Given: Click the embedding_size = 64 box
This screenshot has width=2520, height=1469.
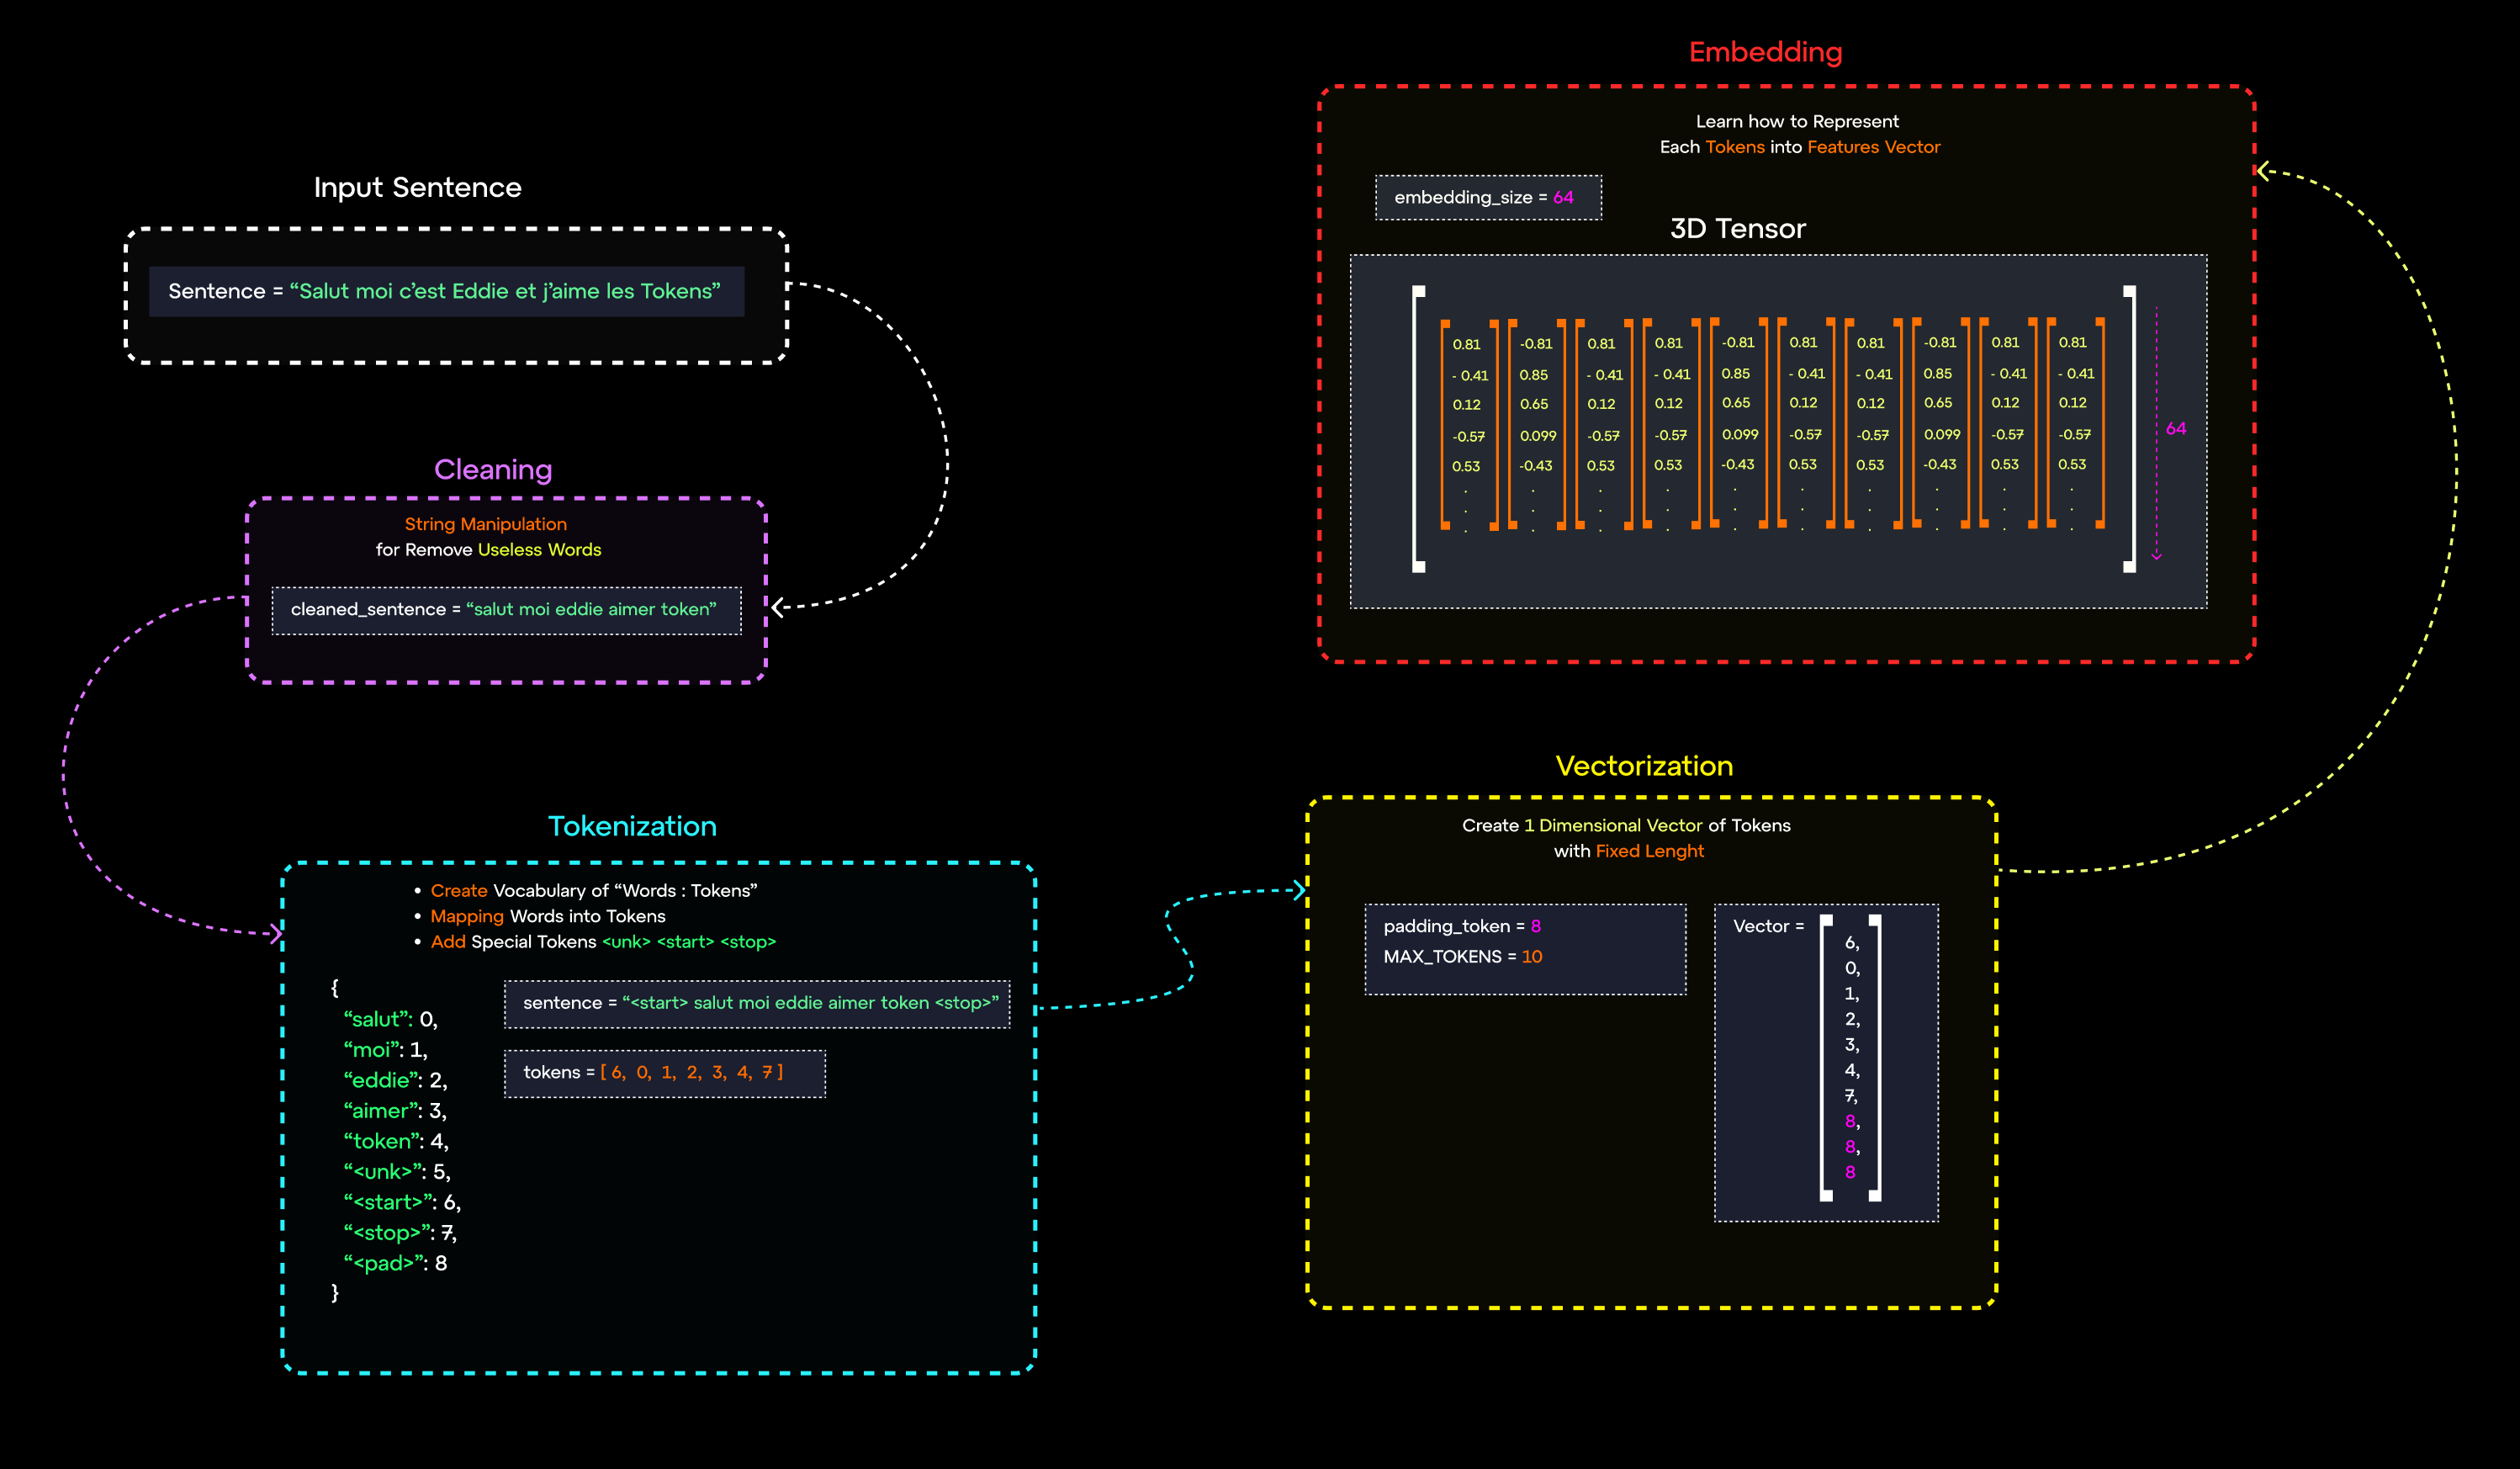Looking at the screenshot, I should pos(1487,198).
